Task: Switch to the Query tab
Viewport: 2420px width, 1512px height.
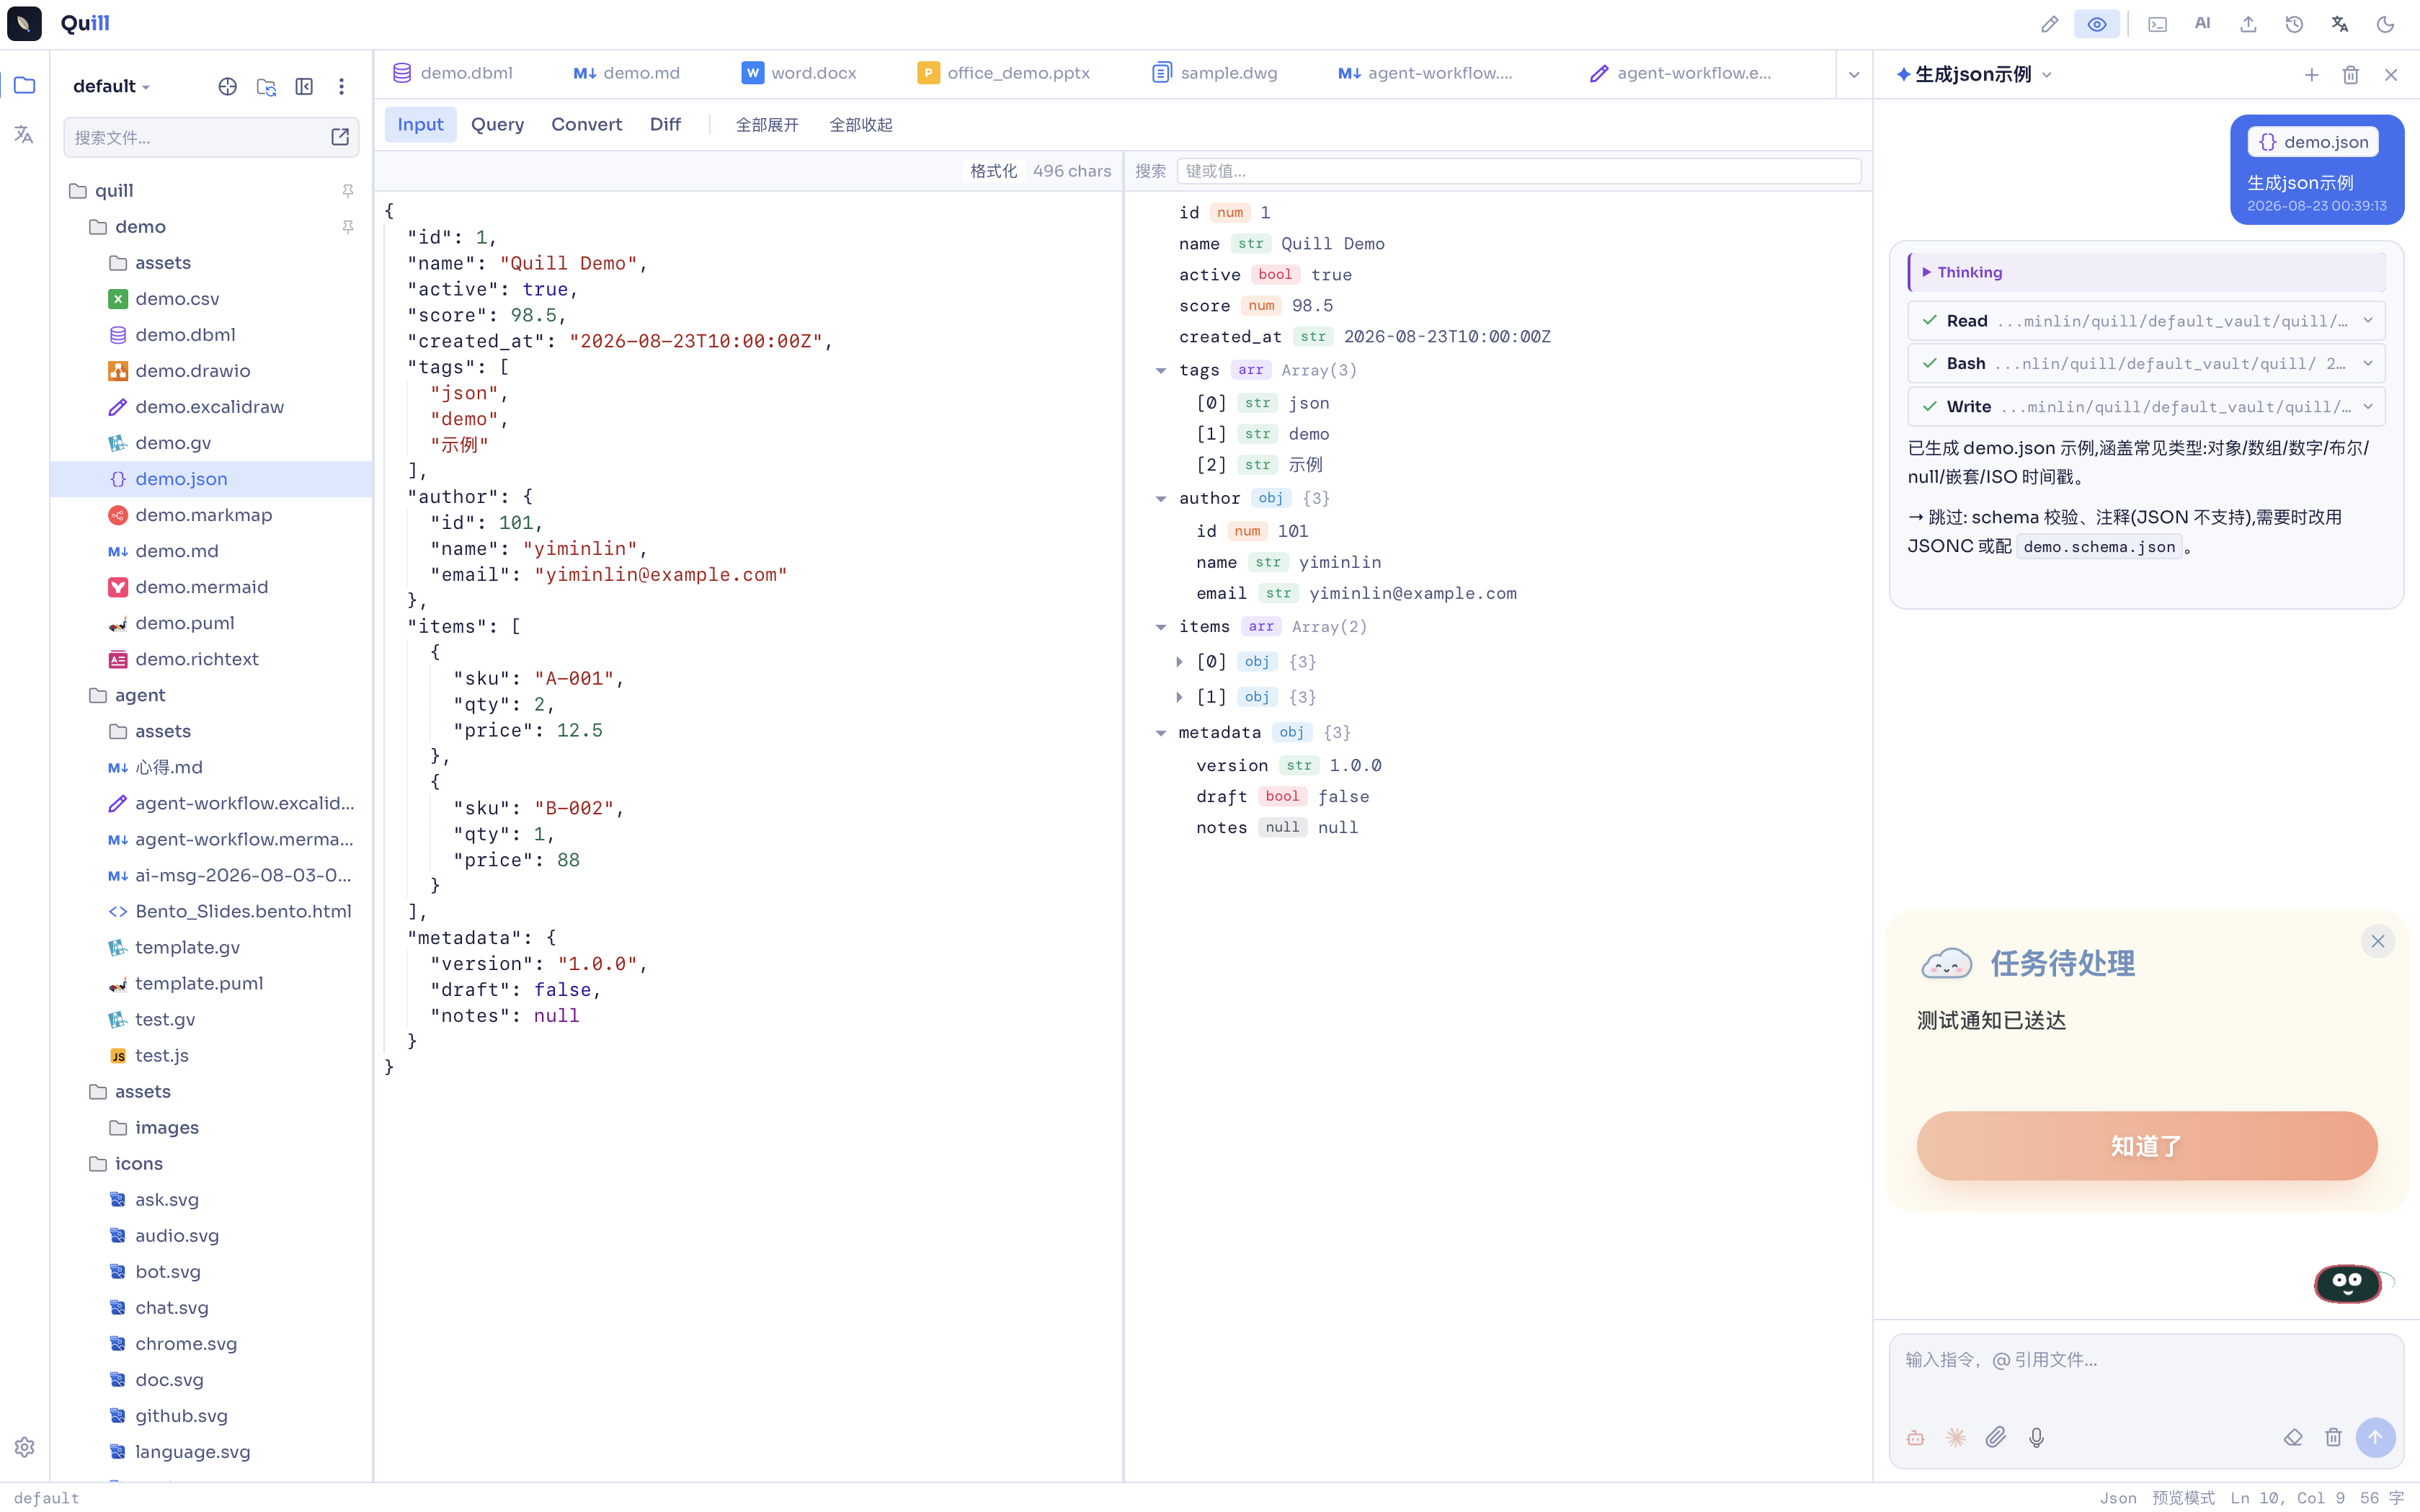Action: pyautogui.click(x=497, y=124)
